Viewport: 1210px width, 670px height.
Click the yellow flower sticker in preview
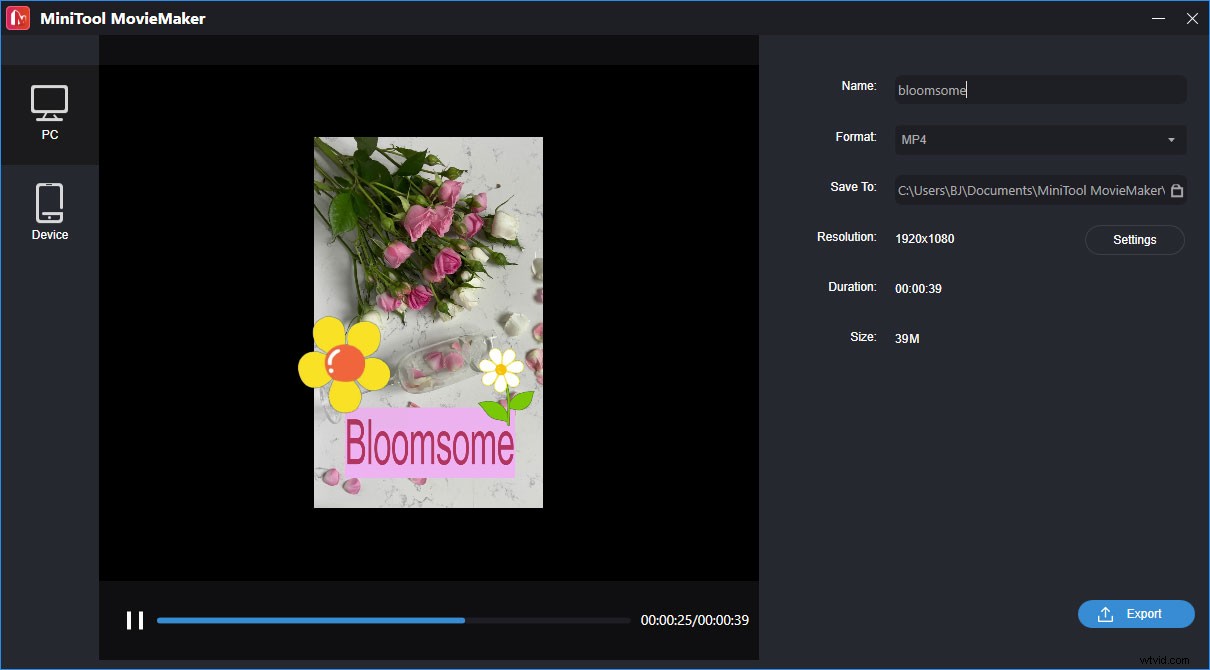coord(343,365)
